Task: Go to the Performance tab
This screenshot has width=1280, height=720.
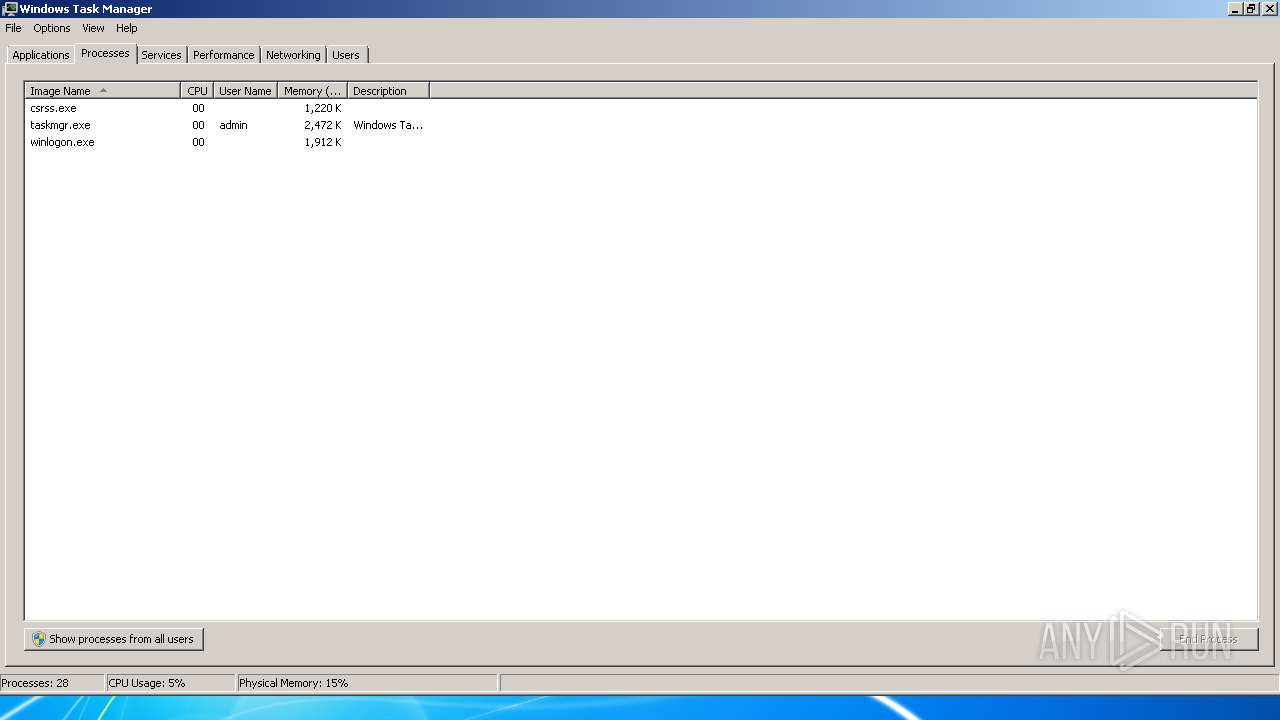Action: [x=224, y=55]
